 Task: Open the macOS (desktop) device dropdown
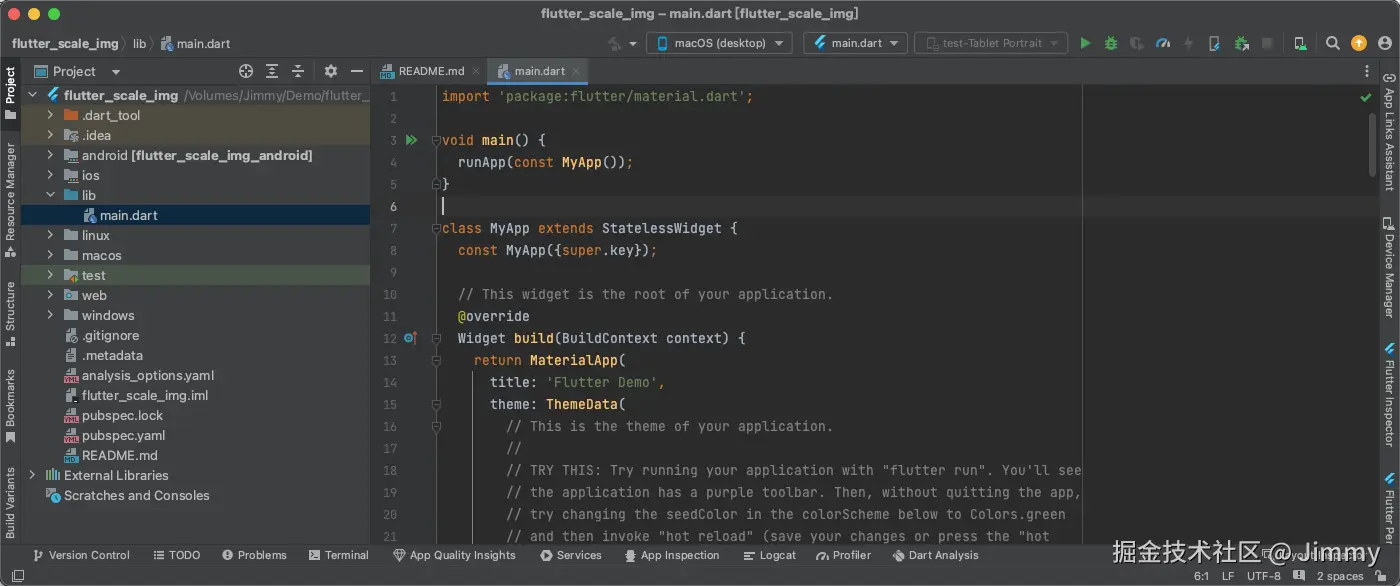[x=719, y=43]
